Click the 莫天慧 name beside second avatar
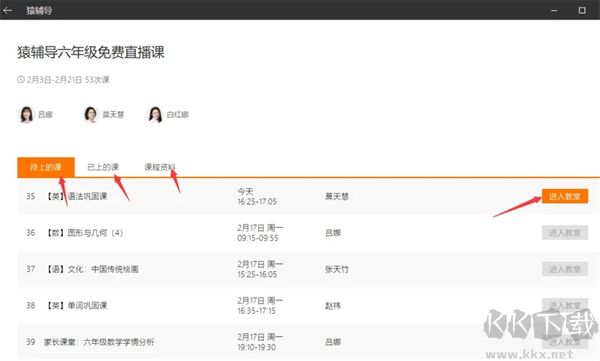Image resolution: width=600 pixels, height=361 pixels. (113, 114)
